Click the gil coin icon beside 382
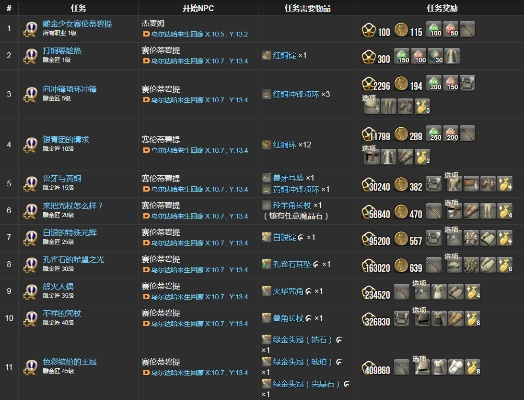The height and width of the screenshot is (400, 524). click(401, 184)
